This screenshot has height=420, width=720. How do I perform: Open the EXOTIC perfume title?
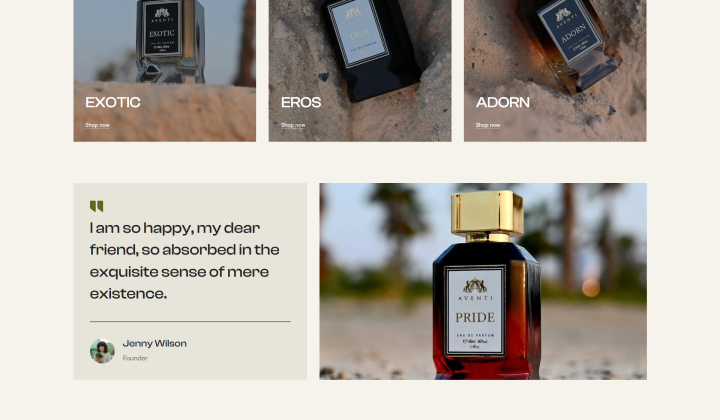point(113,102)
